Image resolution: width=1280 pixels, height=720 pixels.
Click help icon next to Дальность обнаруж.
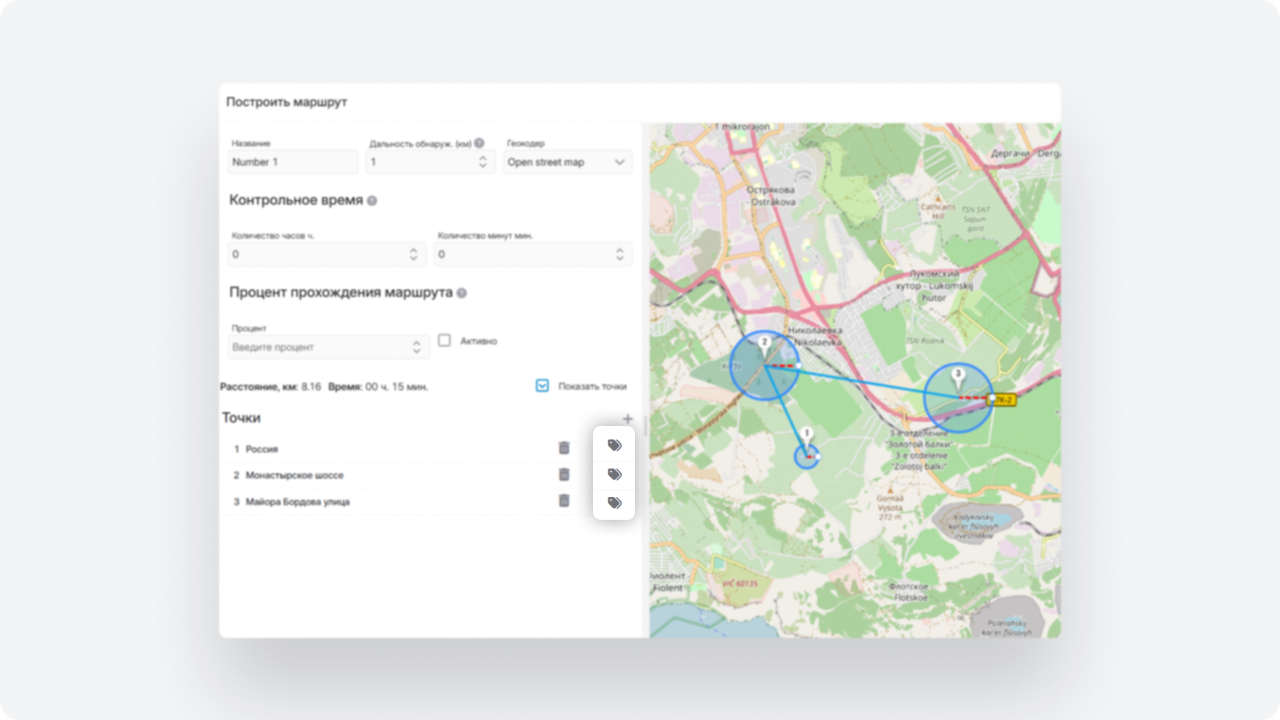(x=480, y=143)
